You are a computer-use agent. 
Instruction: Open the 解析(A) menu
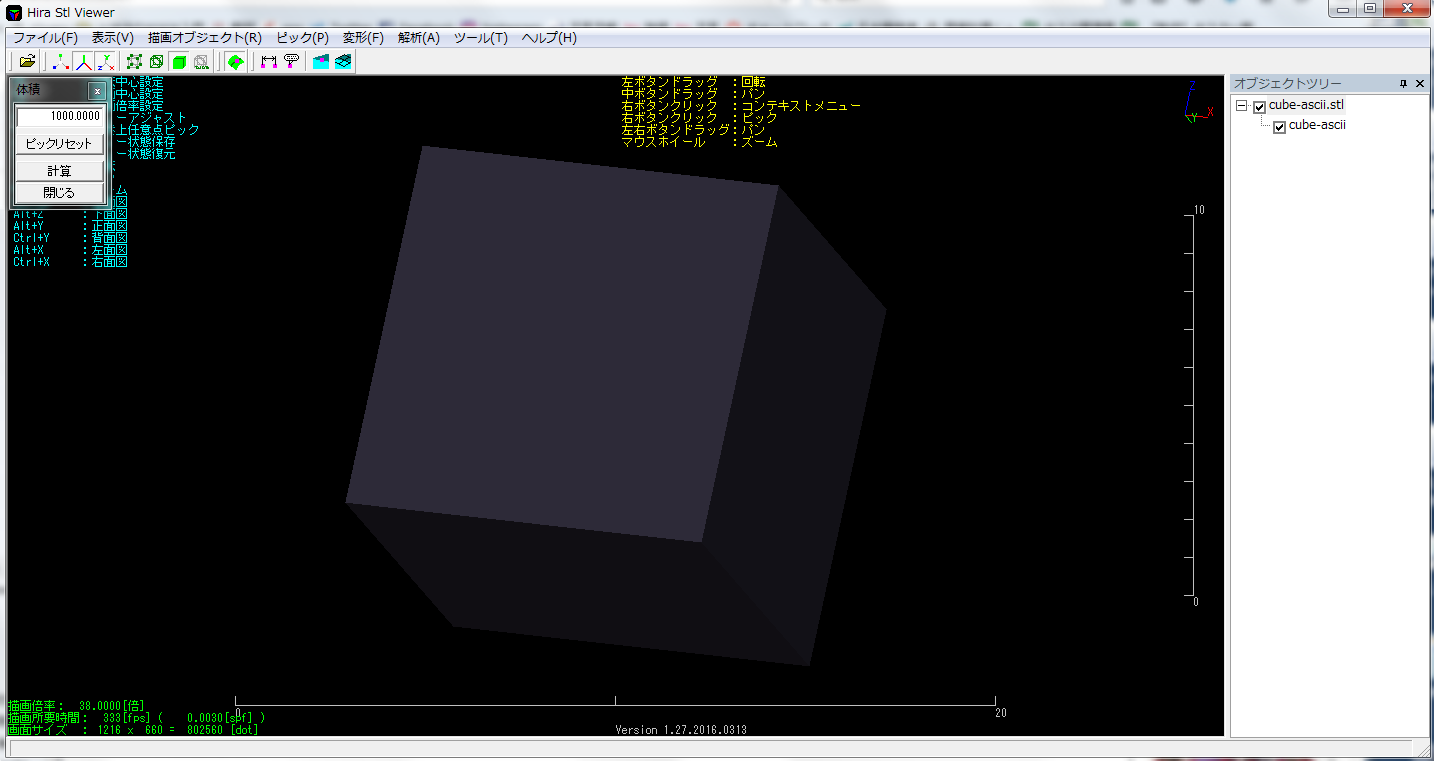[x=418, y=38]
